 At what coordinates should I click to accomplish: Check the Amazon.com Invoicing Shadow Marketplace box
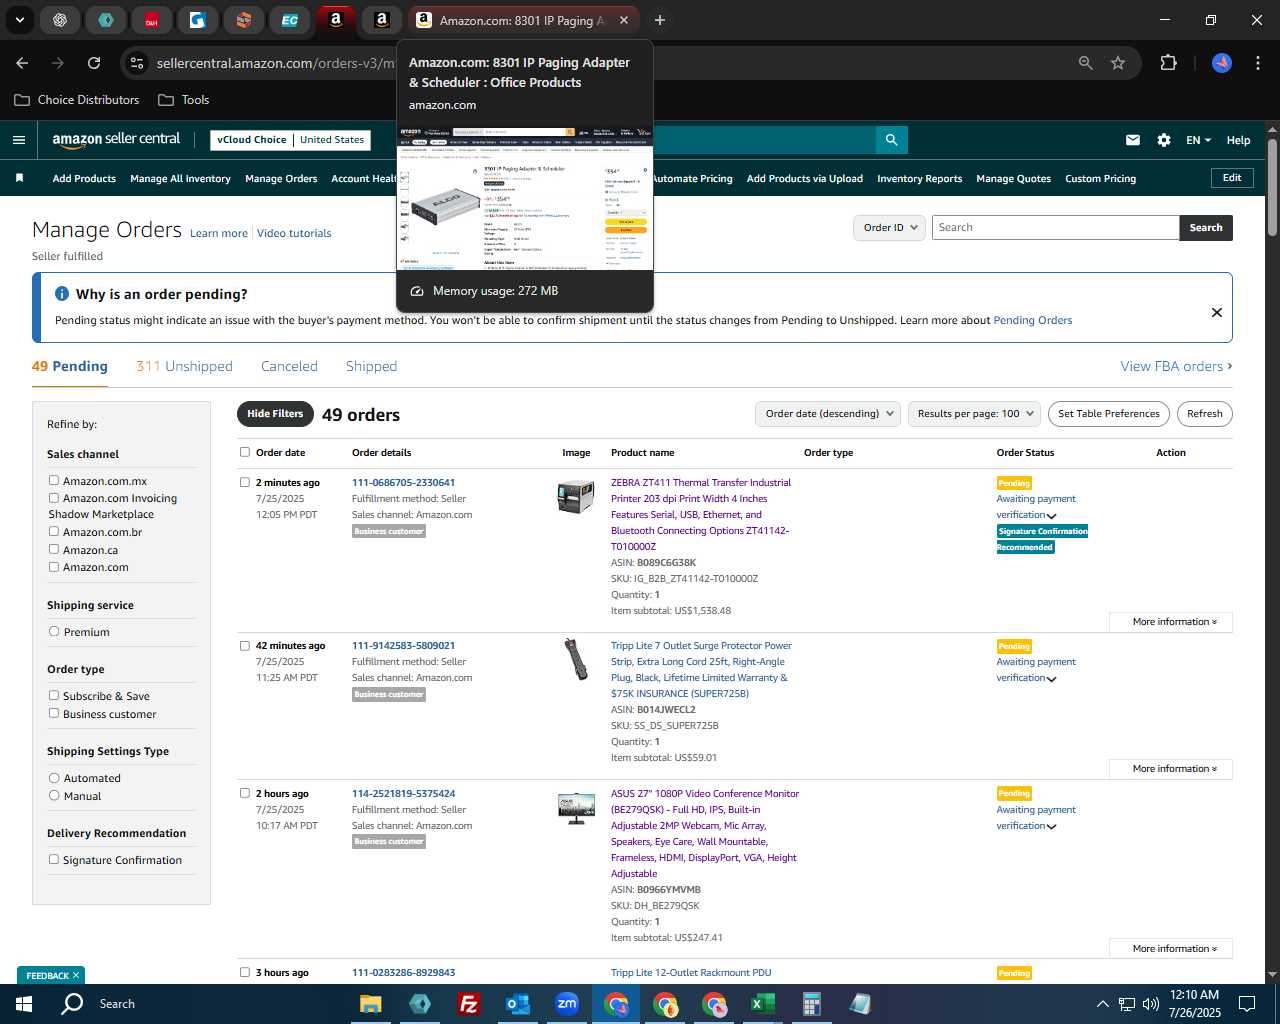(x=54, y=498)
